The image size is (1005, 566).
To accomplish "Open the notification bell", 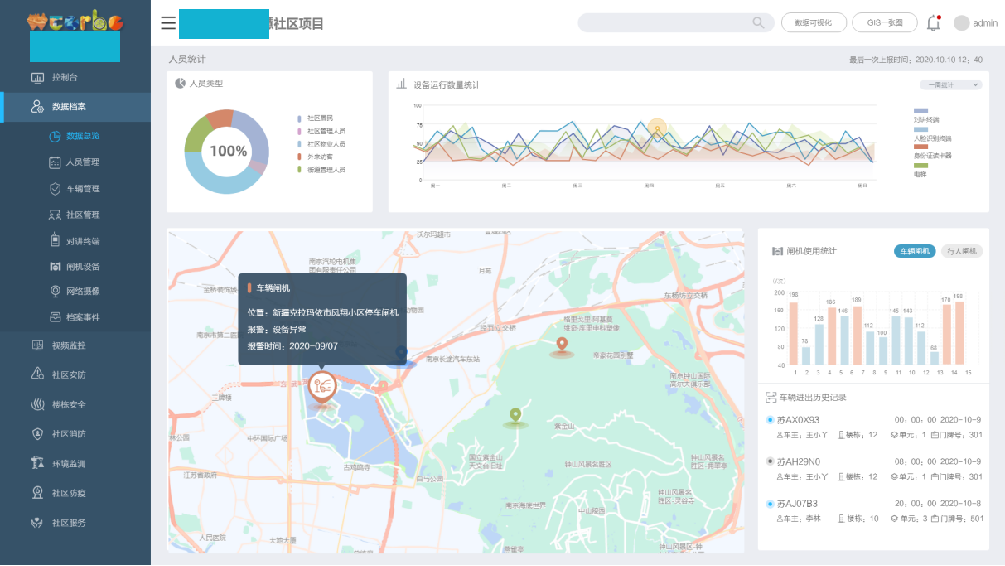I will (934, 23).
